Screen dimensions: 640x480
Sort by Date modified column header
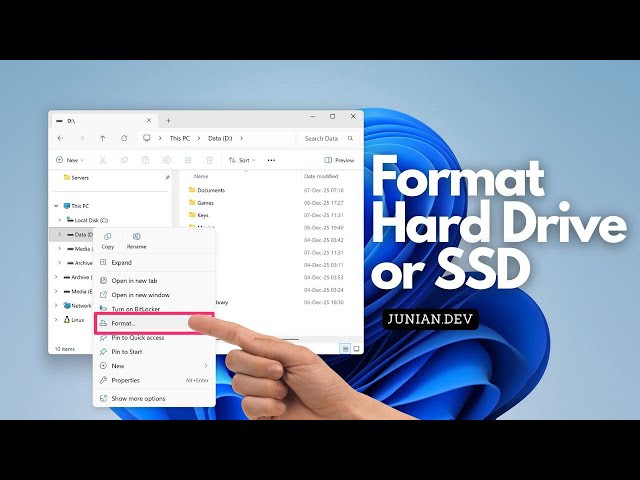[321, 176]
